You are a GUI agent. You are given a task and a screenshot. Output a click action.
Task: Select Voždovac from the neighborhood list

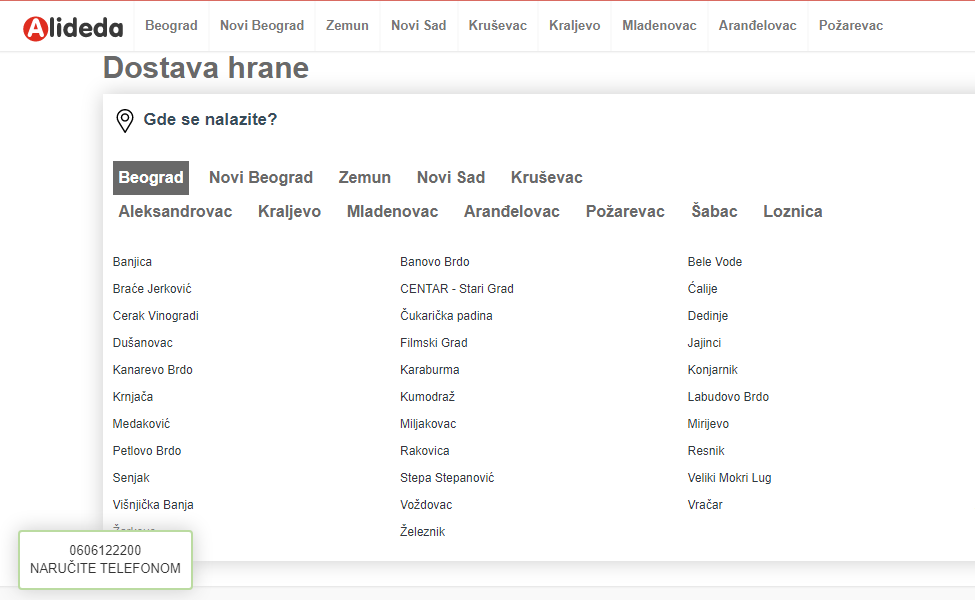coord(426,505)
